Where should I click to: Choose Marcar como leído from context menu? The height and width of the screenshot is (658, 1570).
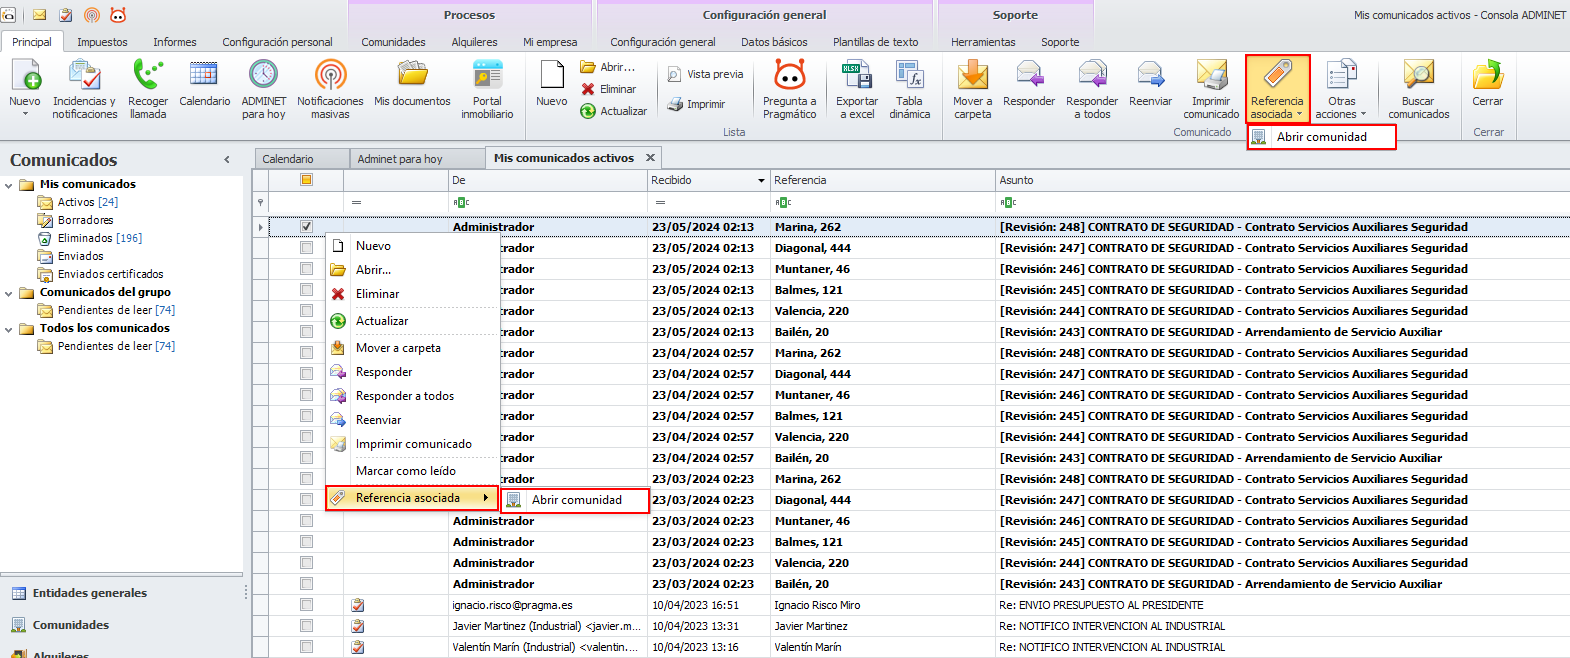pos(405,471)
